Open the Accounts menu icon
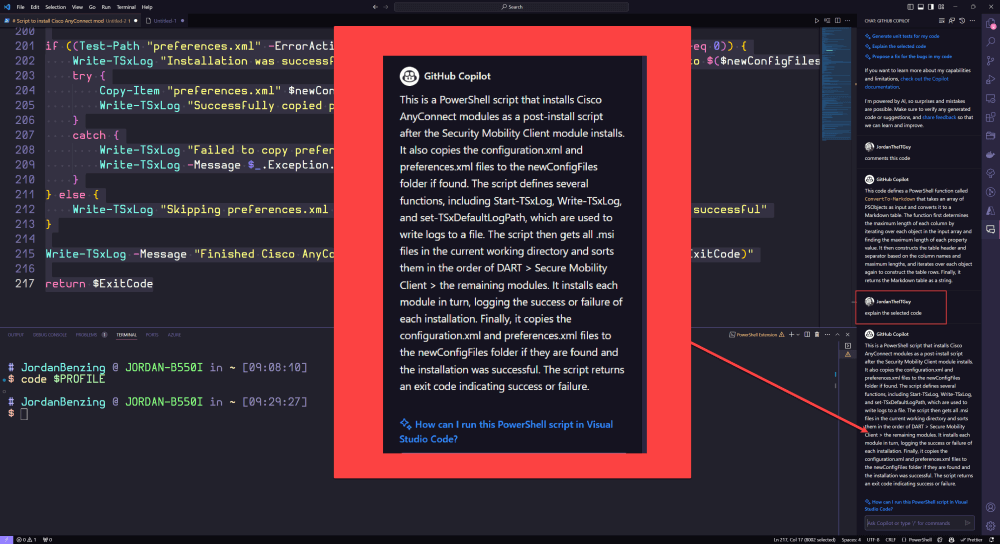 click(990, 508)
